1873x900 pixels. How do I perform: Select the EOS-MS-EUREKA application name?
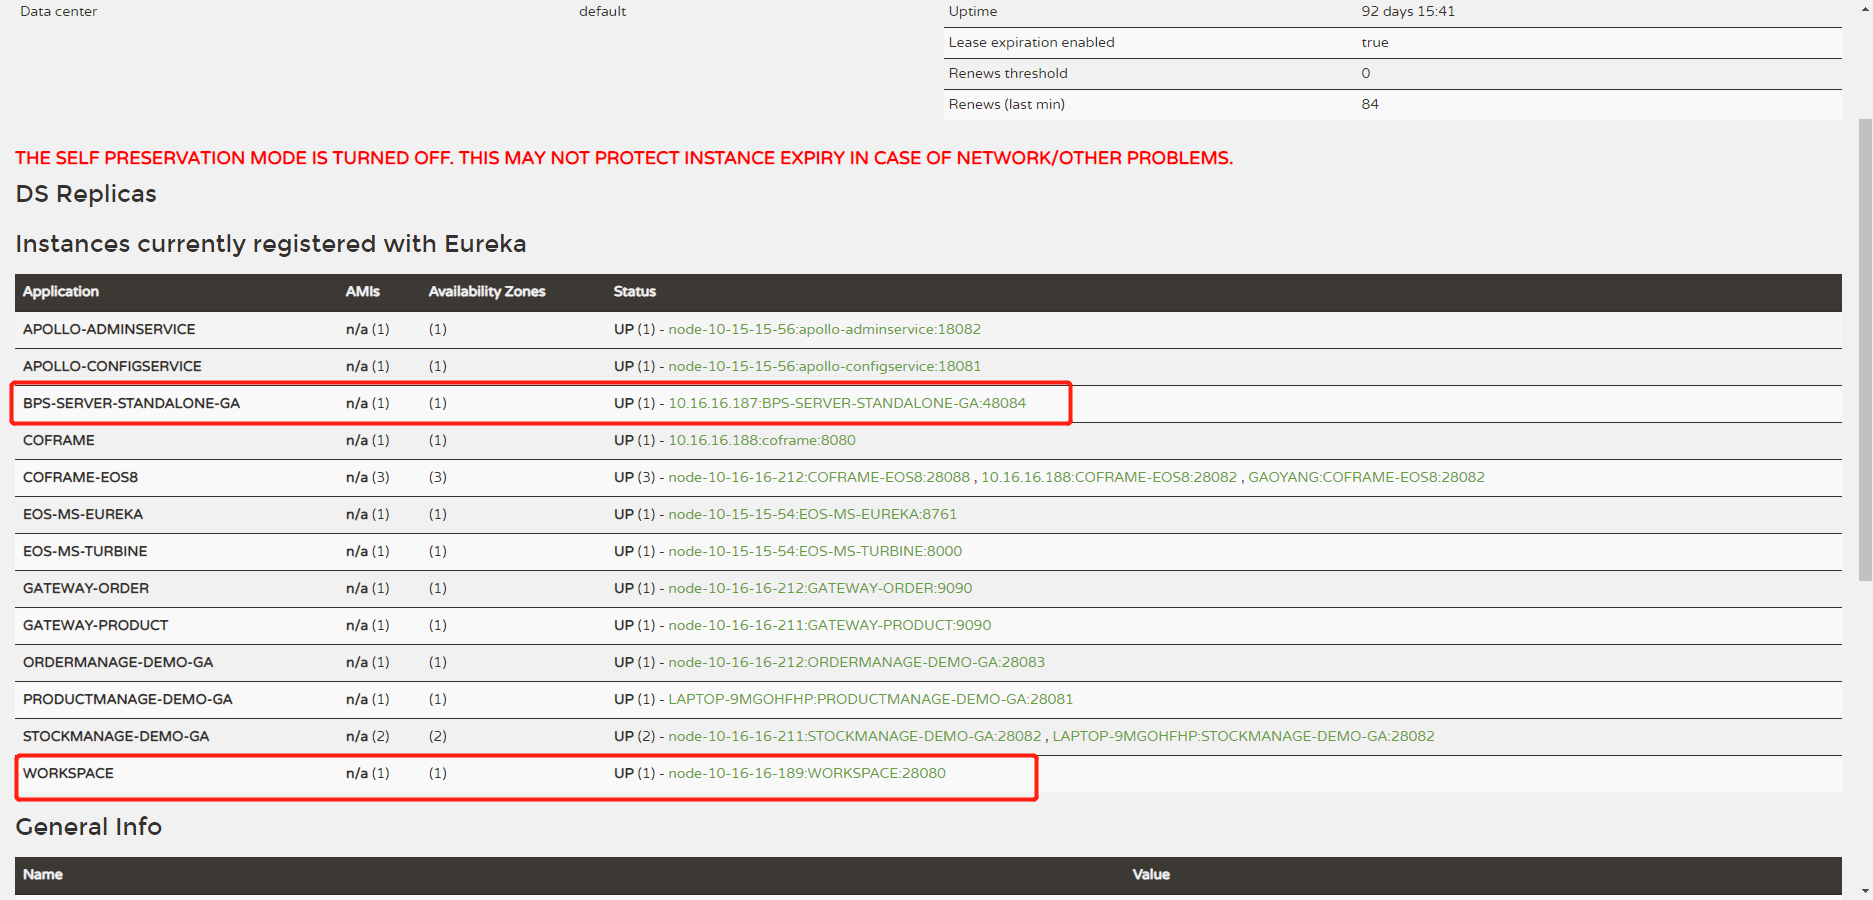click(83, 514)
